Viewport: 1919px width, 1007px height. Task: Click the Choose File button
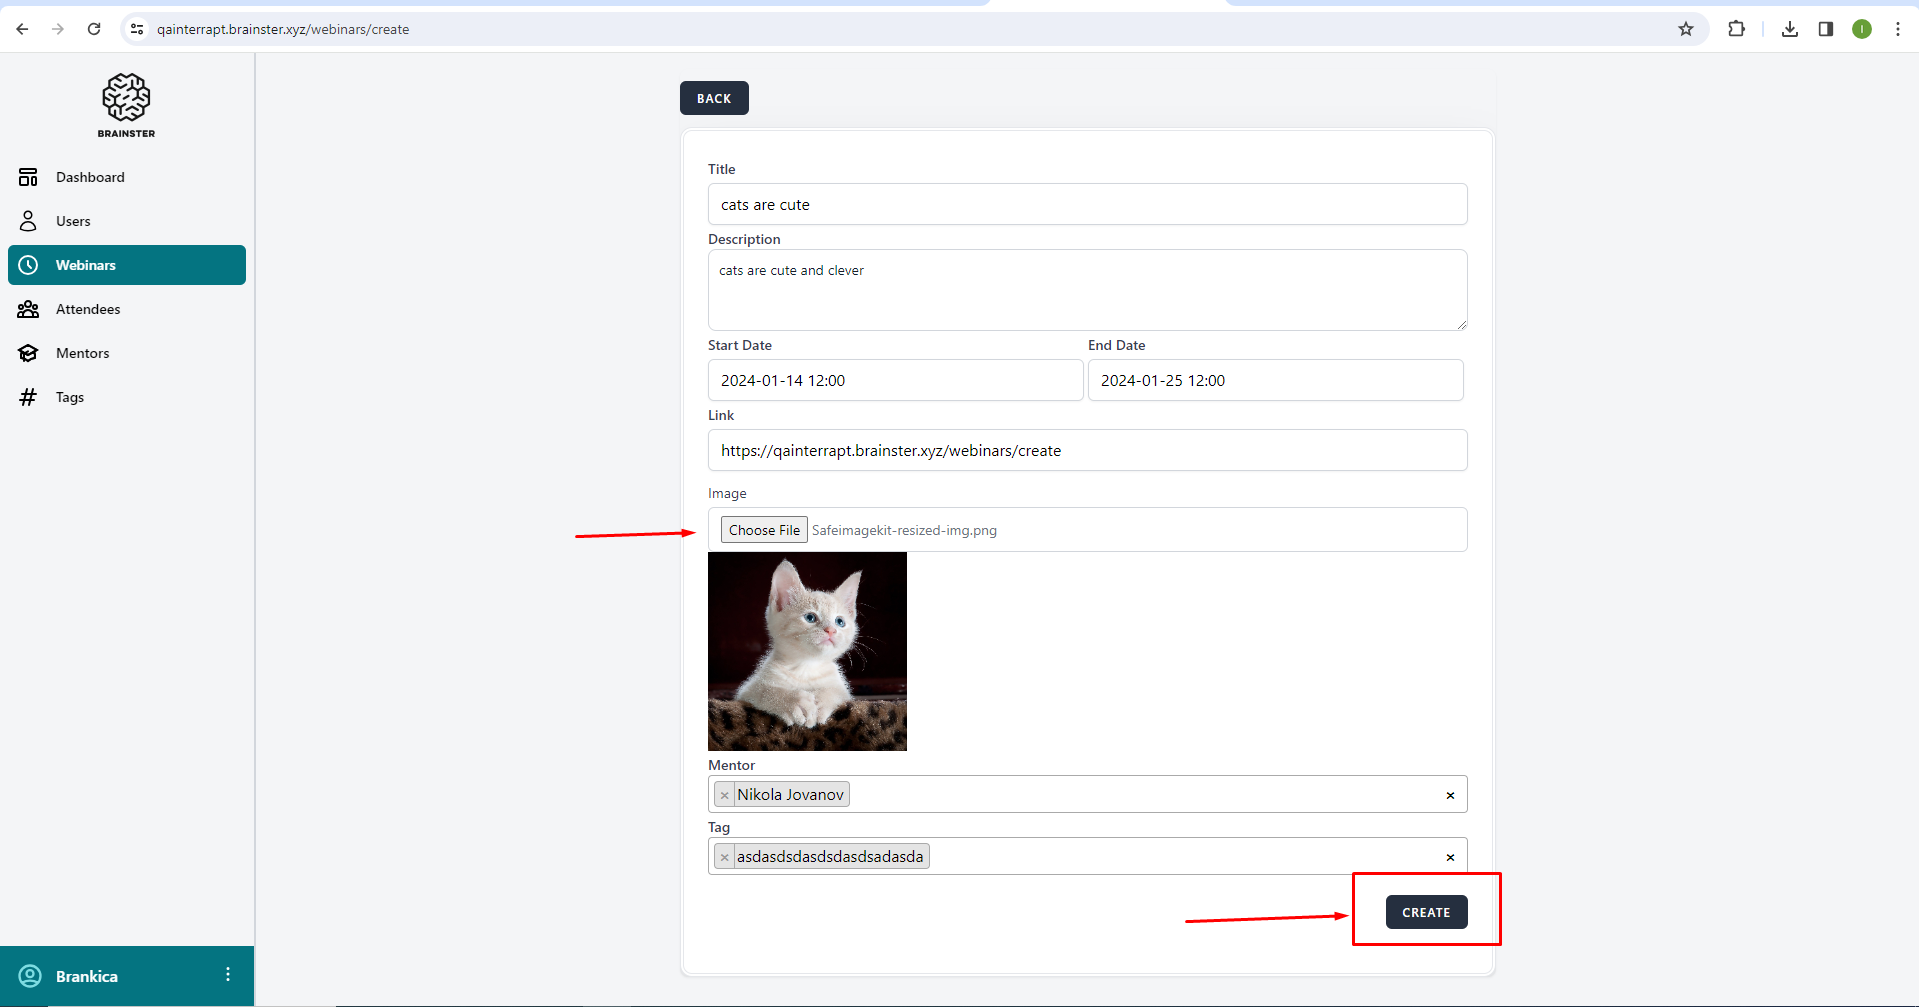[764, 530]
